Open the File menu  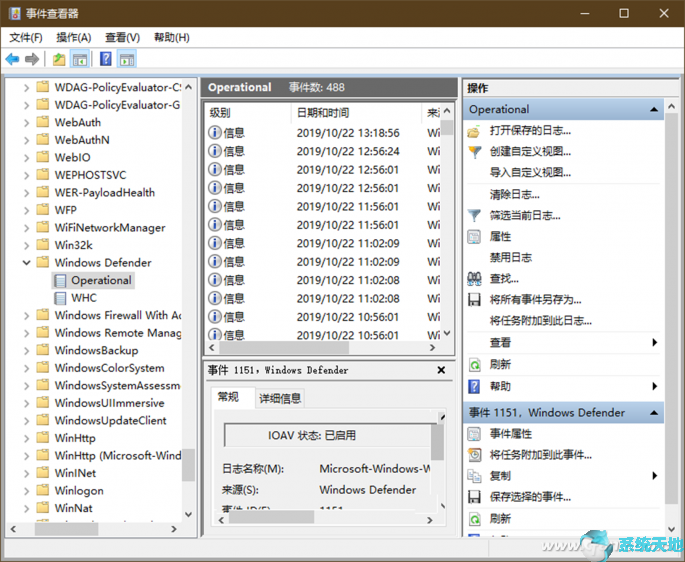[26, 38]
